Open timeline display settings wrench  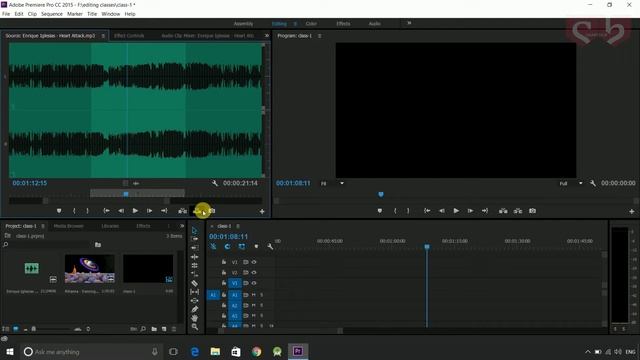click(x=270, y=247)
